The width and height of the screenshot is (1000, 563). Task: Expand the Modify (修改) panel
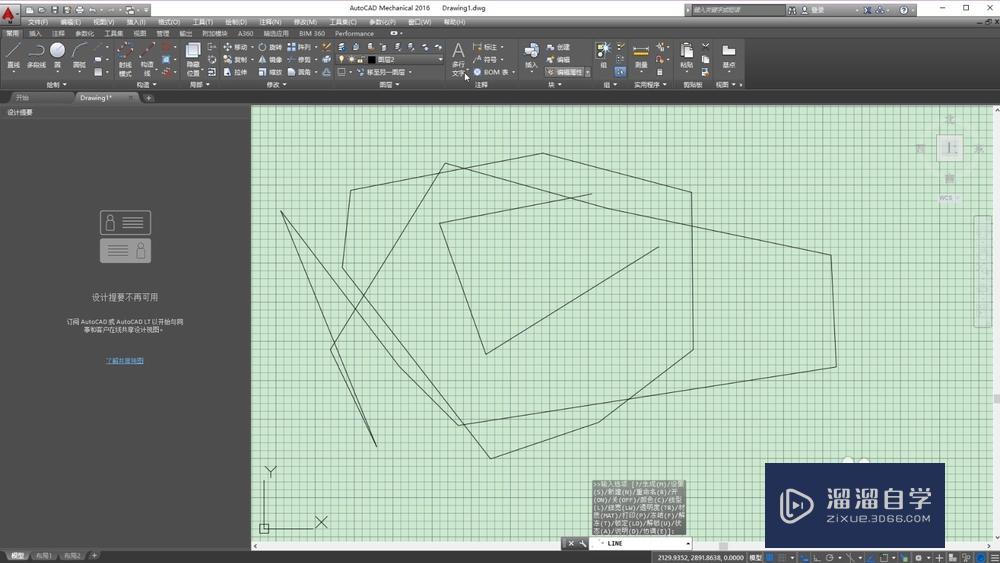click(276, 85)
